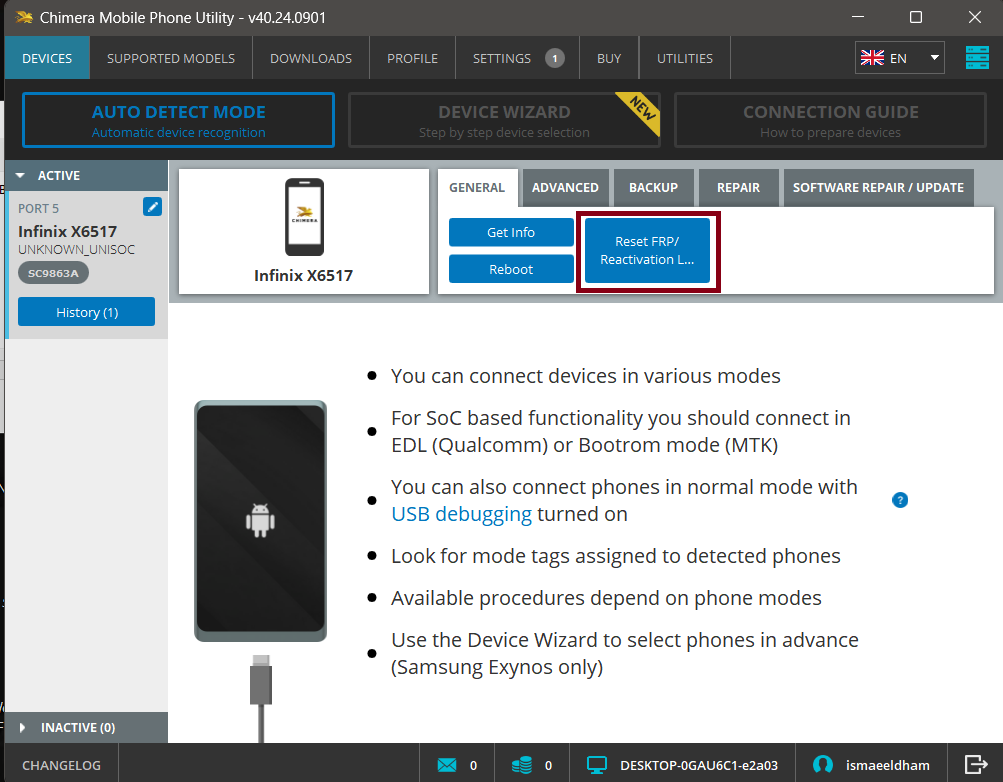Viewport: 1003px width, 782px height.
Task: Collapse the ACTIVE devices section
Action: click(21, 176)
